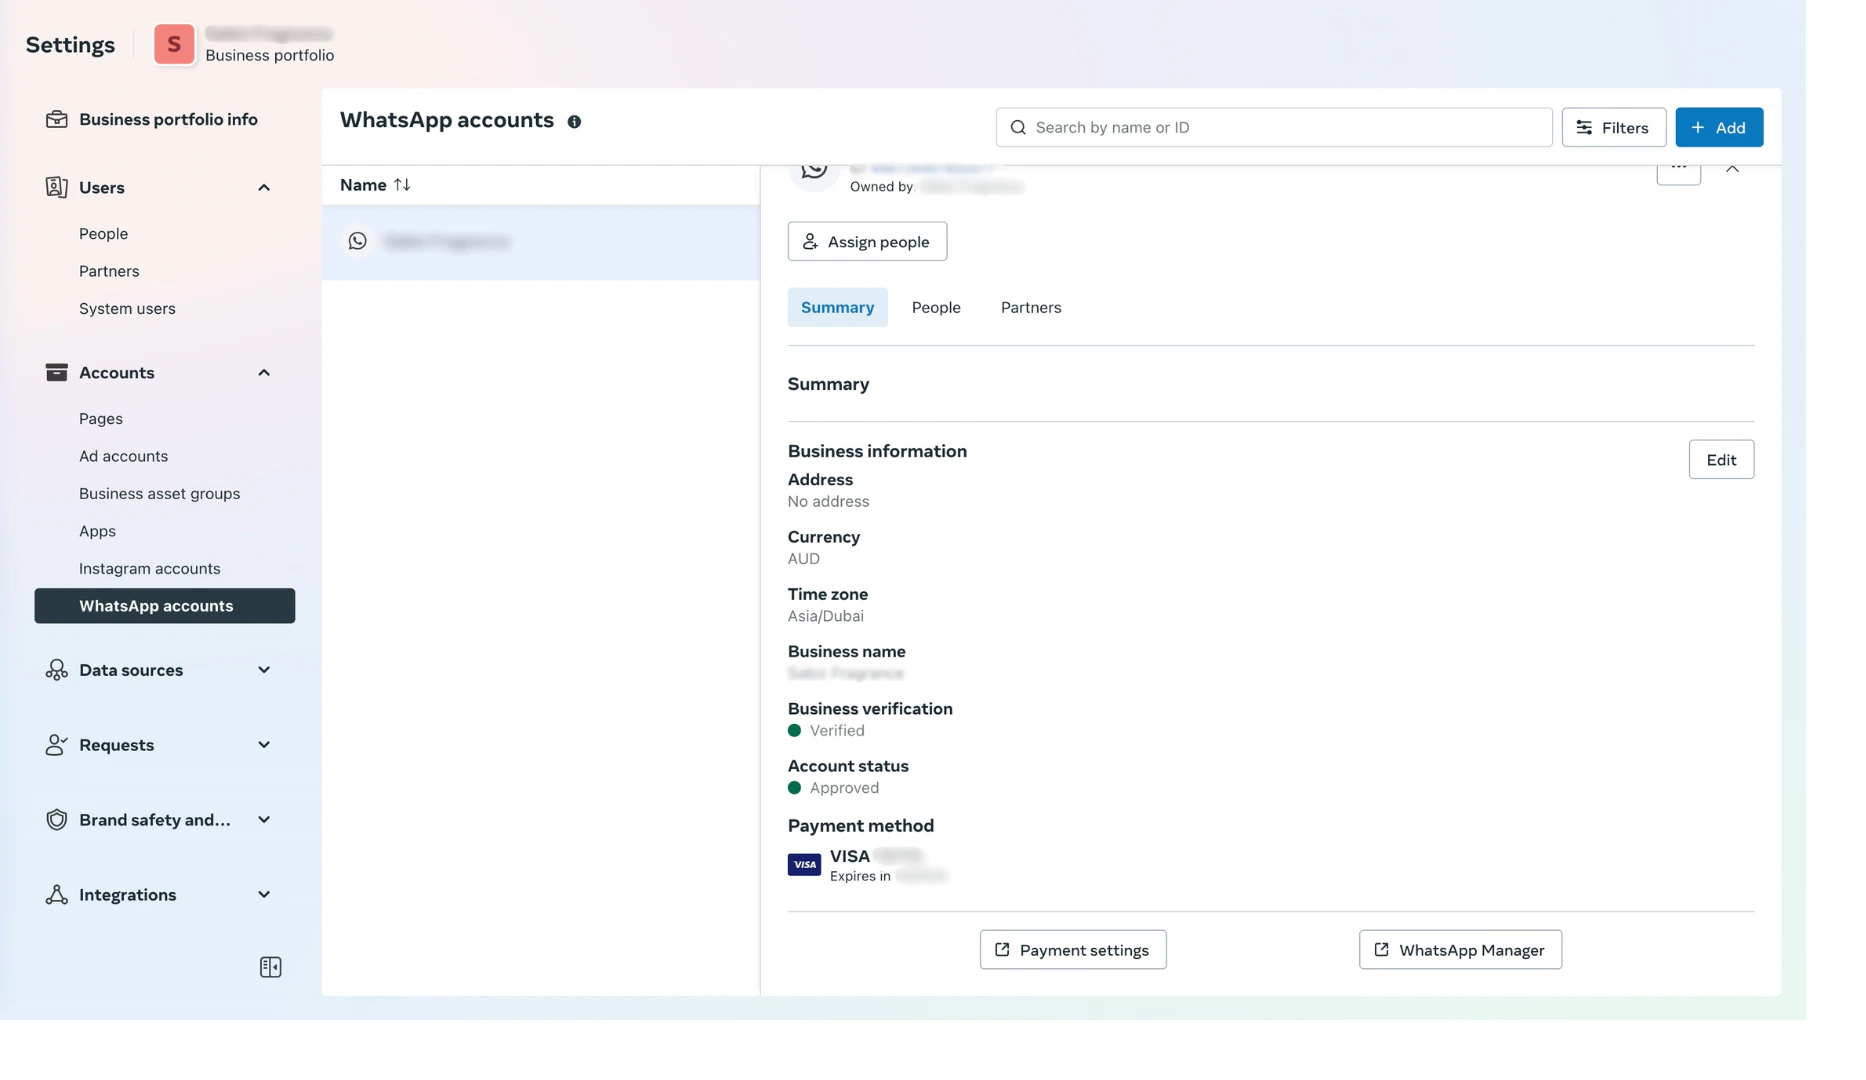The image size is (1866, 1080).
Task: Click the 'Verified' status text
Action: (x=837, y=731)
